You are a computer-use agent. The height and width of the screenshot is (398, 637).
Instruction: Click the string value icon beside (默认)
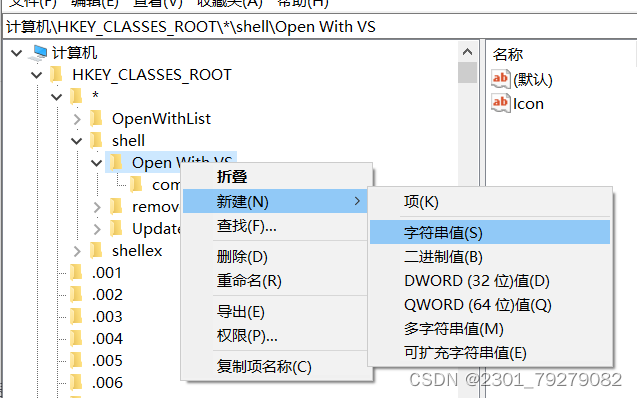(500, 79)
